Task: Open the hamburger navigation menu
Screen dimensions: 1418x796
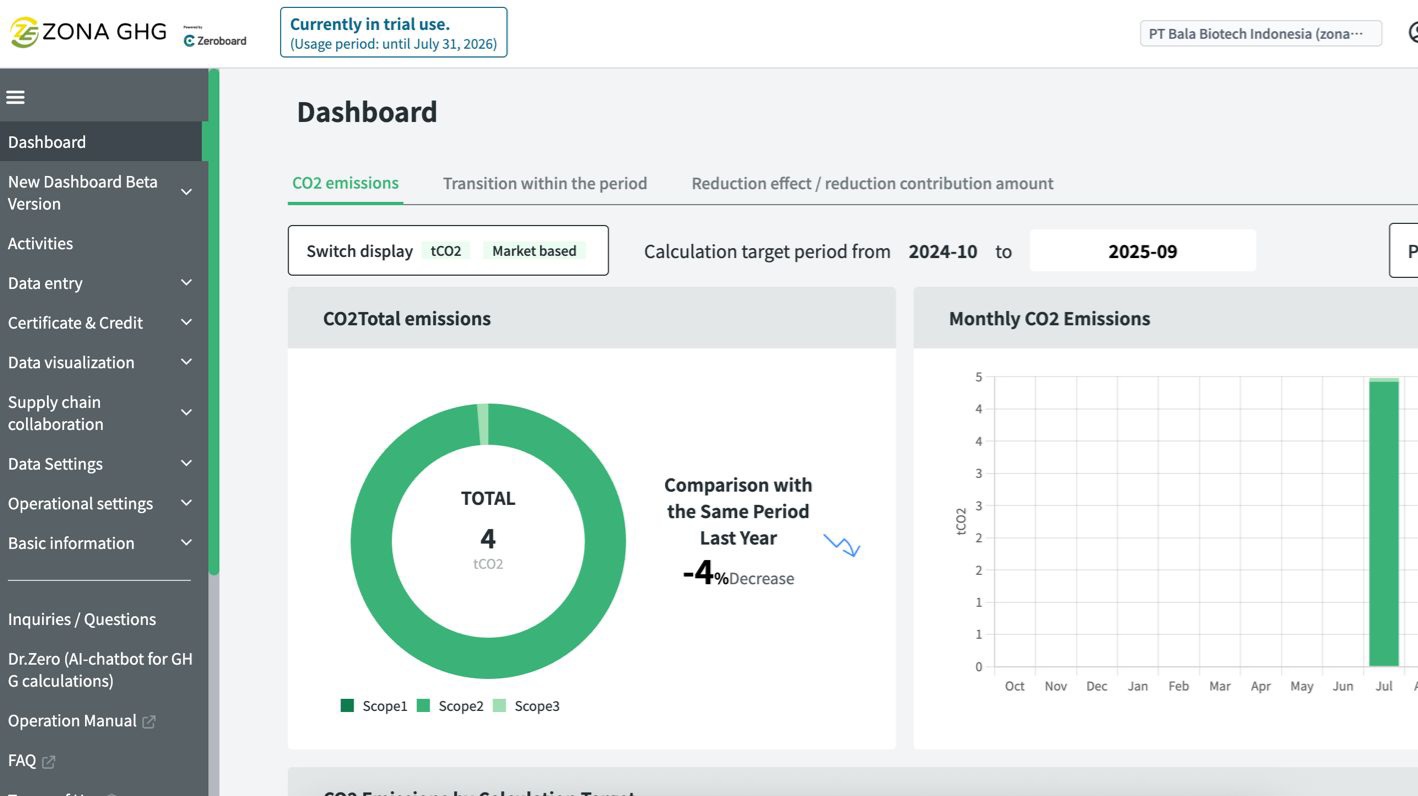Action: [x=15, y=96]
